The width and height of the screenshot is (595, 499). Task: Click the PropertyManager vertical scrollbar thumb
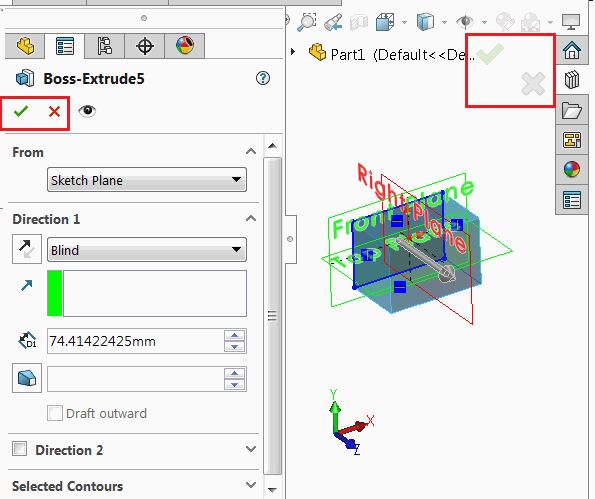point(272,316)
